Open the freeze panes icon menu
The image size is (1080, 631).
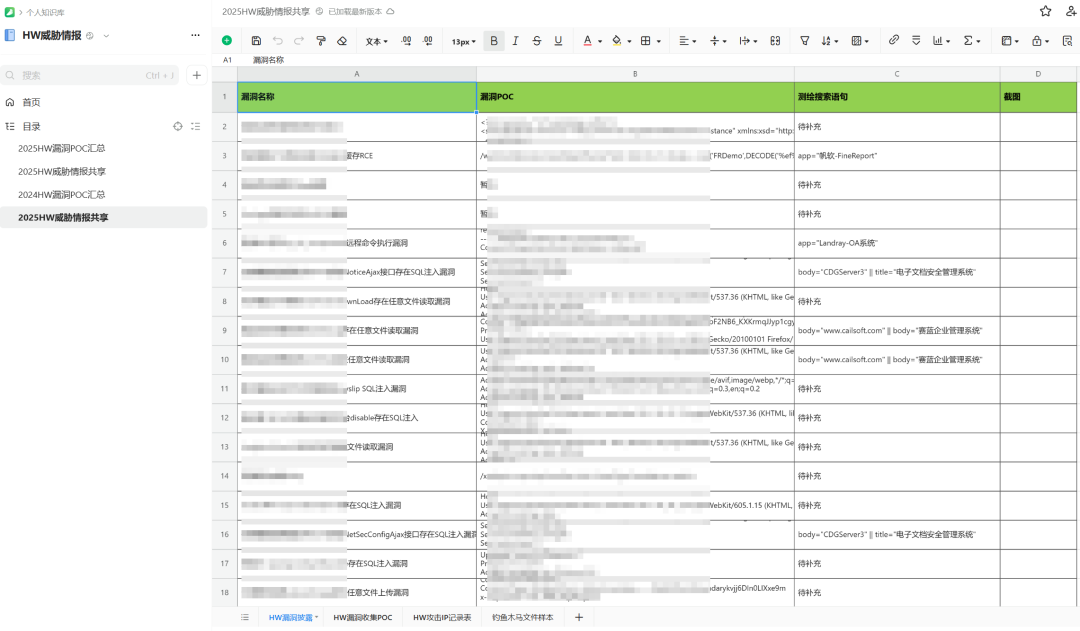(x=1010, y=41)
